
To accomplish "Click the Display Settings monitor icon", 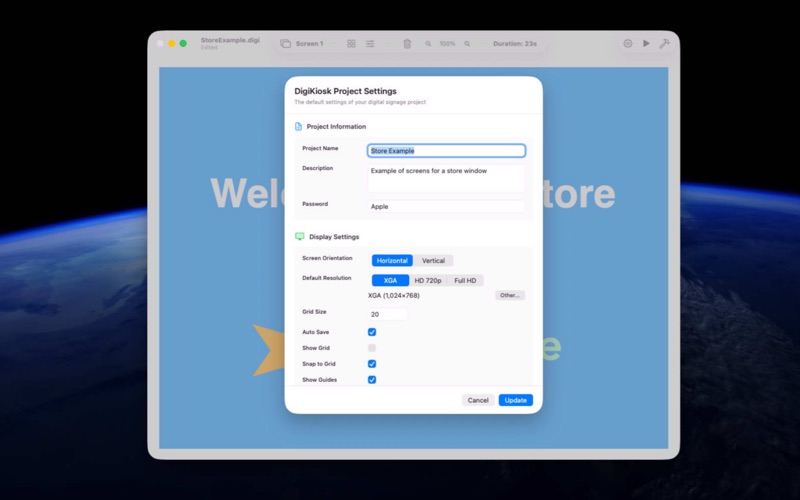I will click(x=299, y=236).
